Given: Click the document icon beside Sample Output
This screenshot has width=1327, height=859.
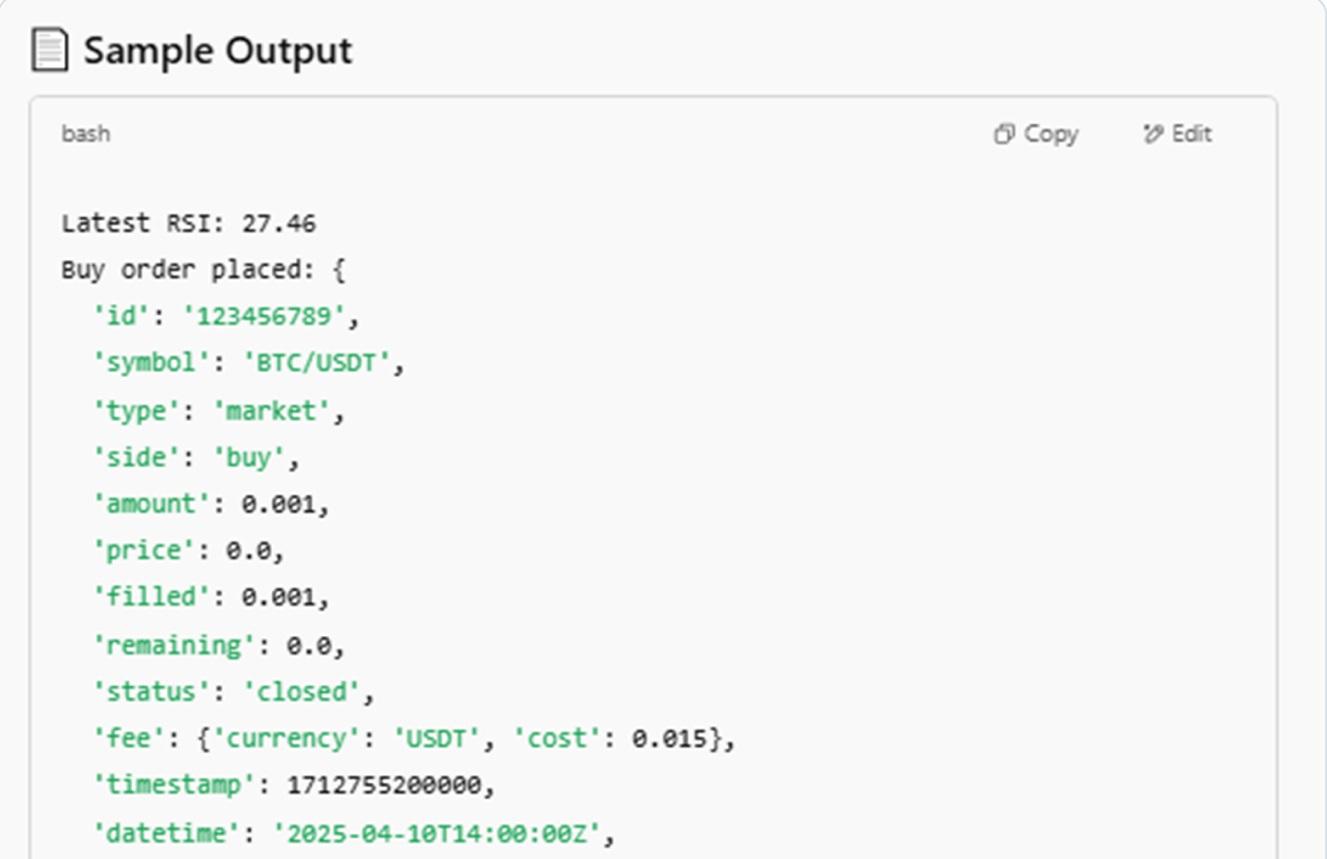Looking at the screenshot, I should pyautogui.click(x=50, y=50).
